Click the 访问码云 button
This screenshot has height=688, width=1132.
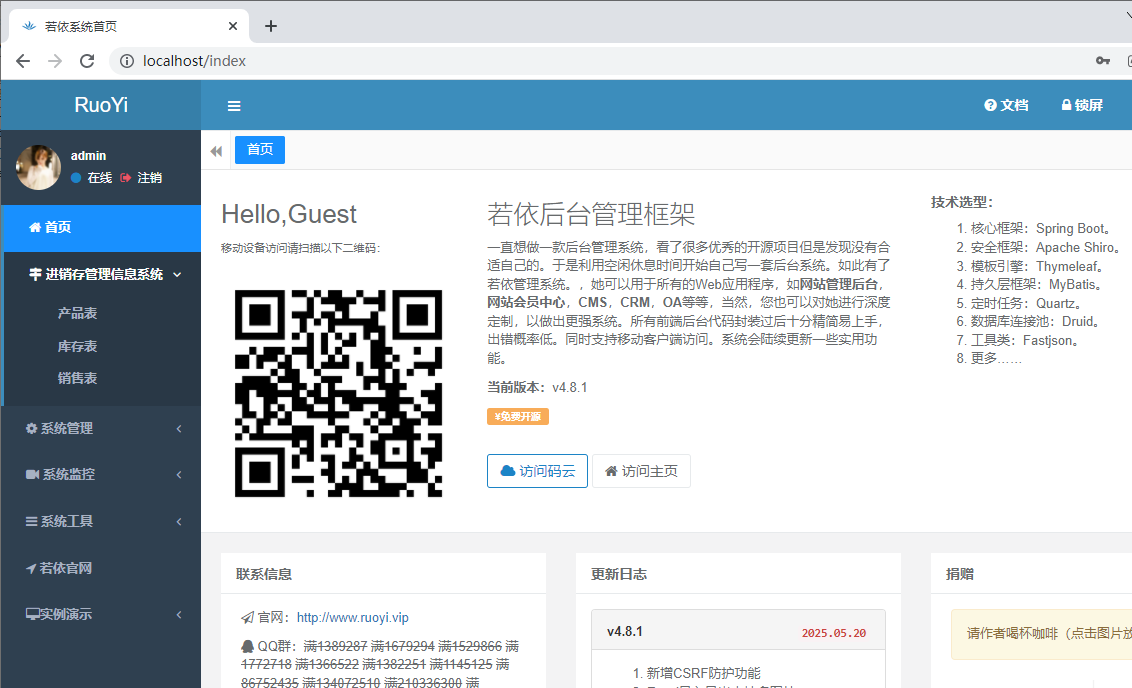click(x=537, y=471)
